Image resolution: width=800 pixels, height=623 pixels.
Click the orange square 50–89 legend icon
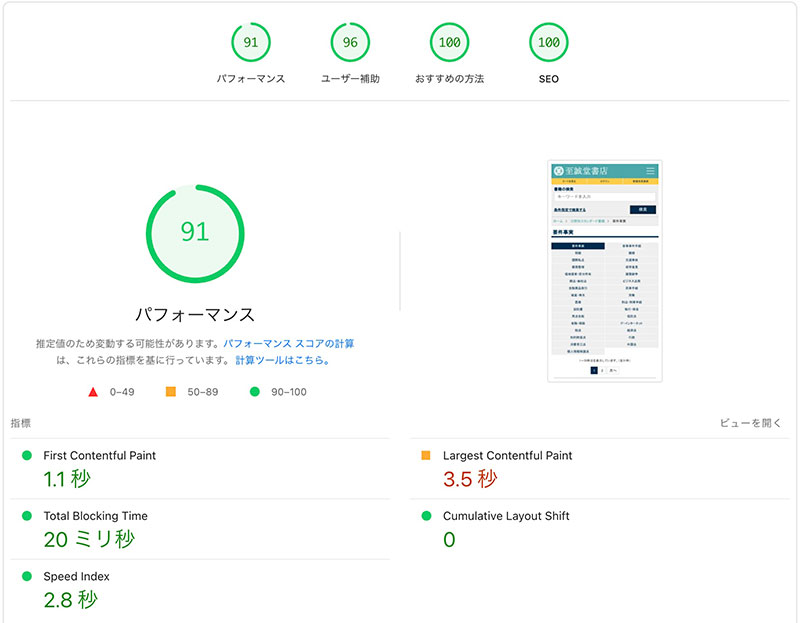[x=171, y=391]
